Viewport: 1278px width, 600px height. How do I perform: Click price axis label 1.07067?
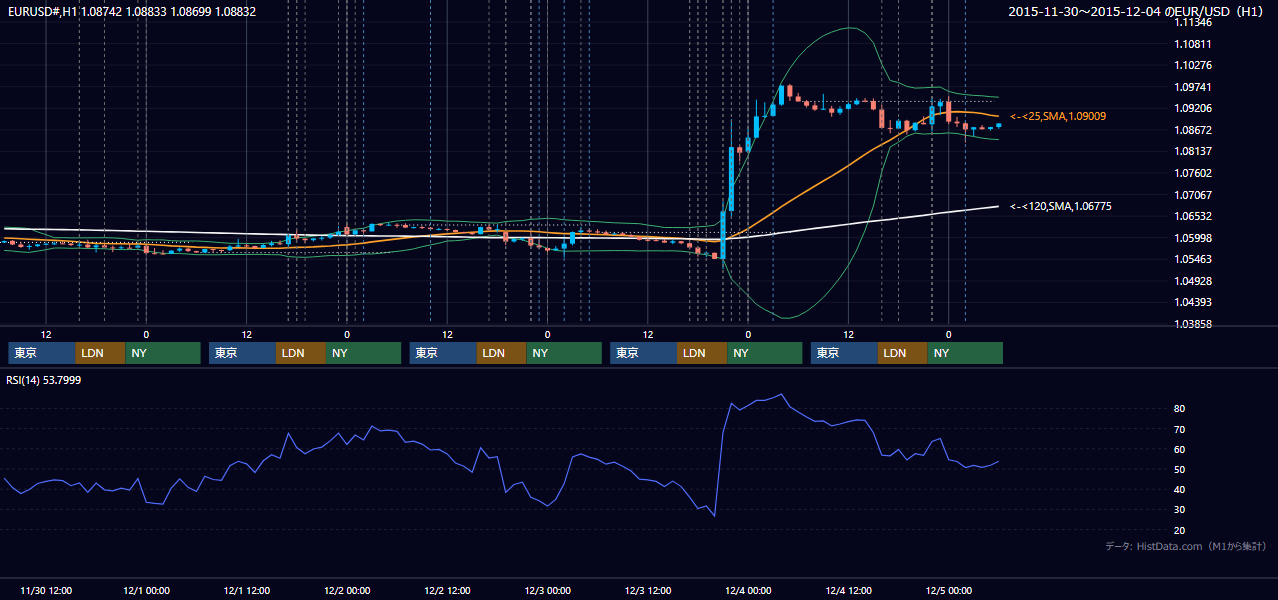point(1193,195)
